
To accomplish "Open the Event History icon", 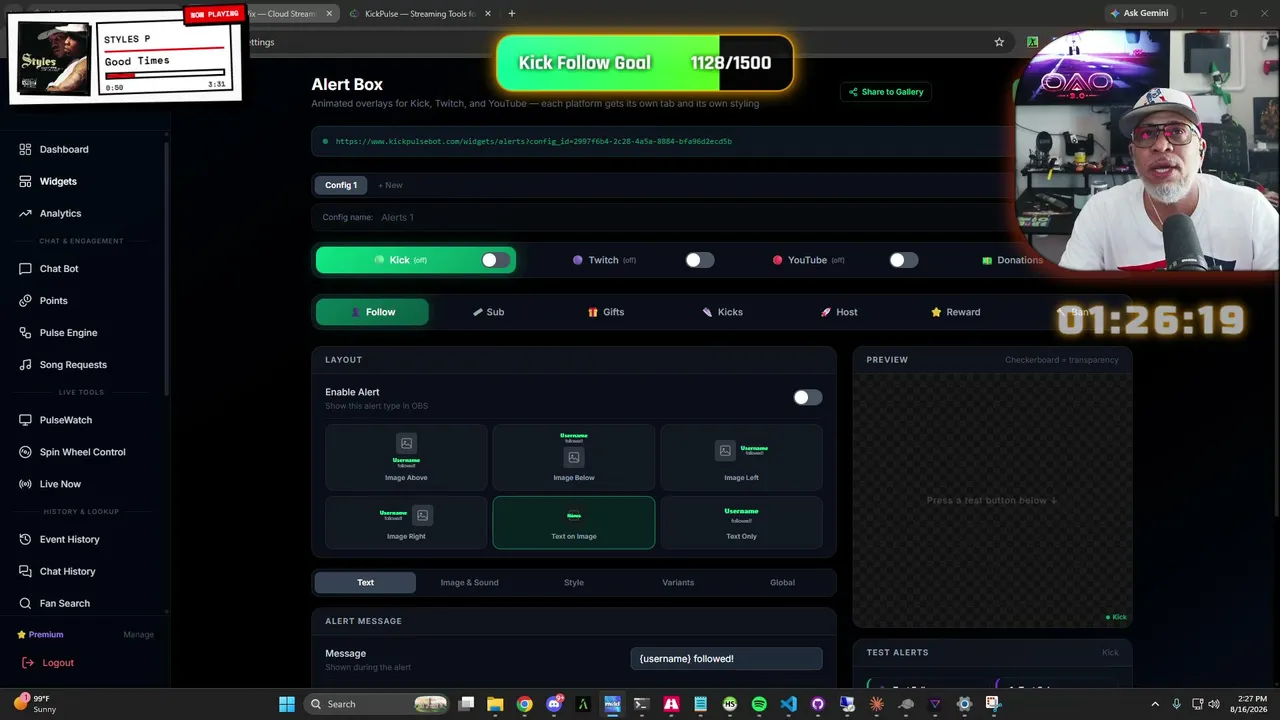I will (x=25, y=540).
